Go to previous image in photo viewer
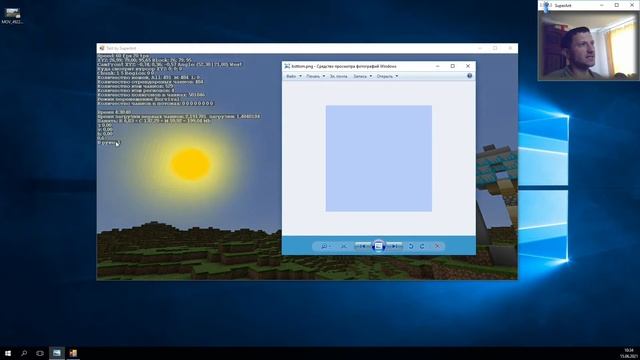Screen dimensions: 640x360 362,246
